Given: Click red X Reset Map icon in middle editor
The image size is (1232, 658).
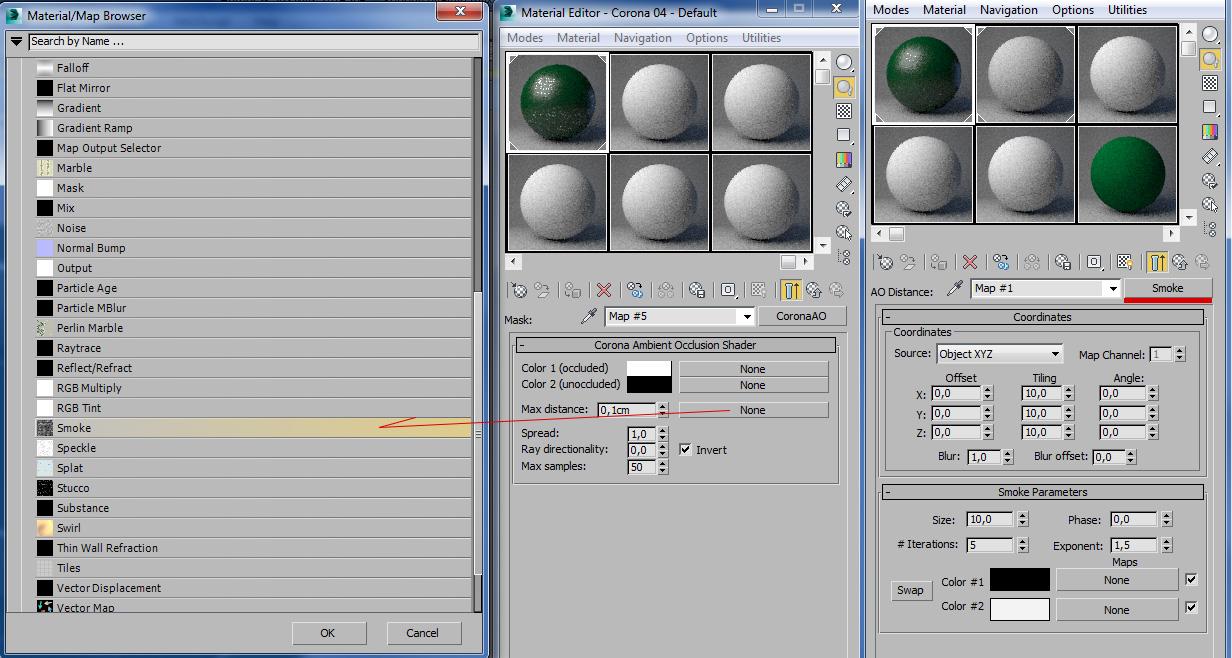Looking at the screenshot, I should (604, 290).
